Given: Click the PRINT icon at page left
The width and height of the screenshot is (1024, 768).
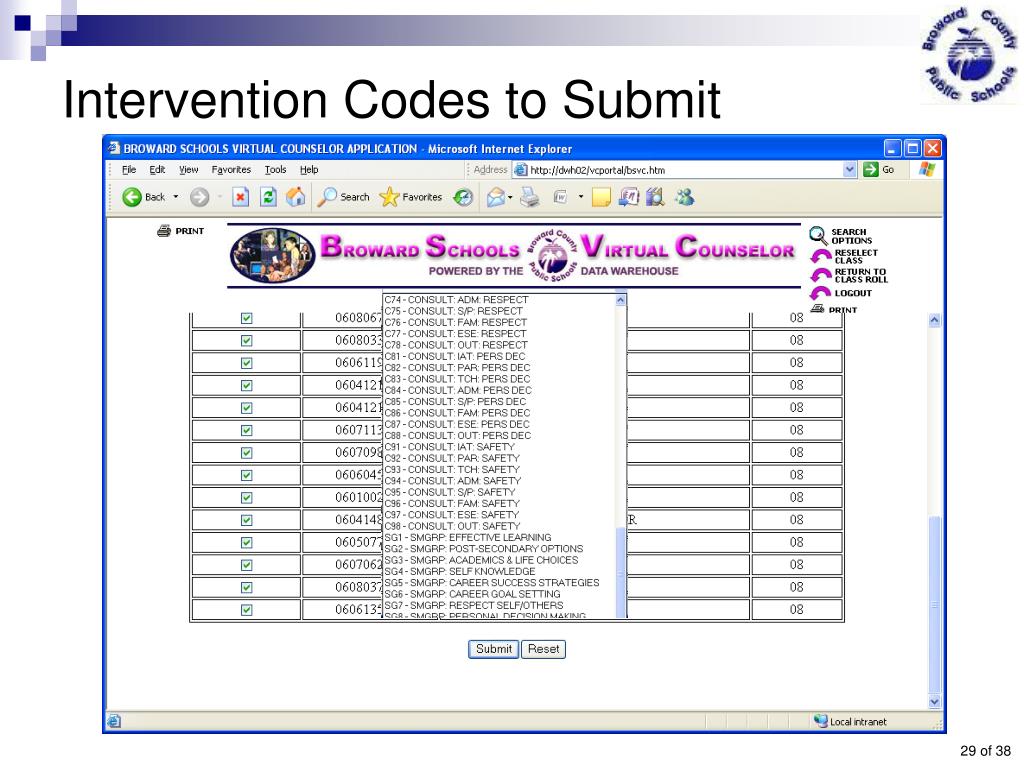Looking at the screenshot, I should pyautogui.click(x=164, y=231).
